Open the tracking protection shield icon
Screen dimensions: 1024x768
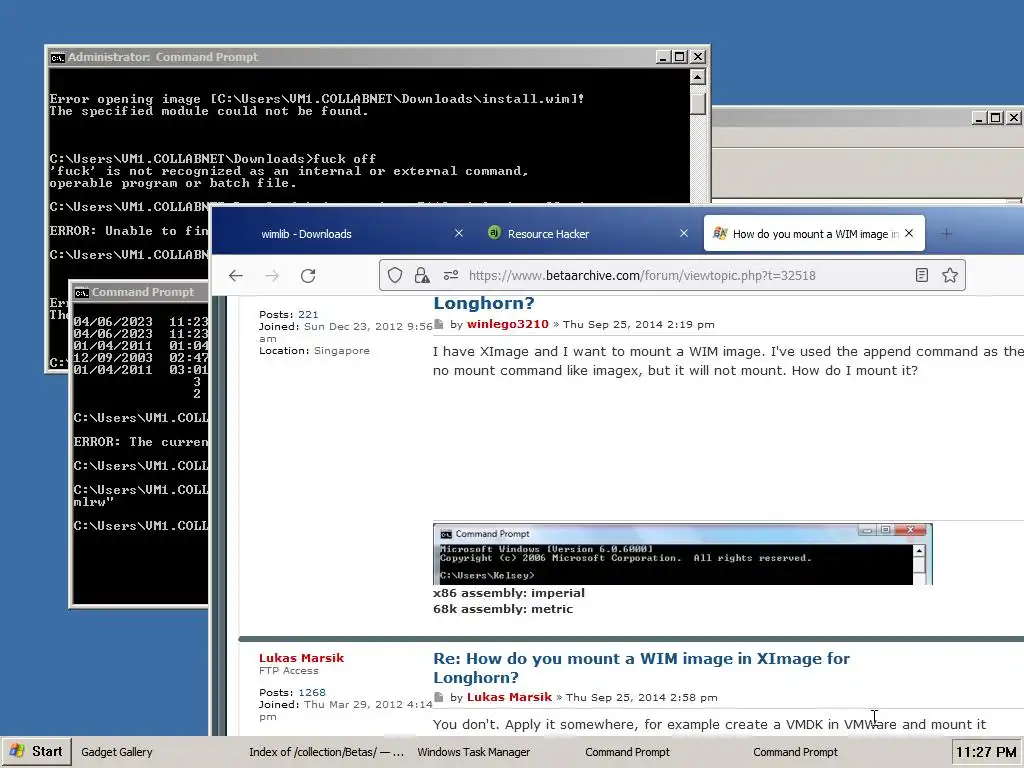[394, 276]
